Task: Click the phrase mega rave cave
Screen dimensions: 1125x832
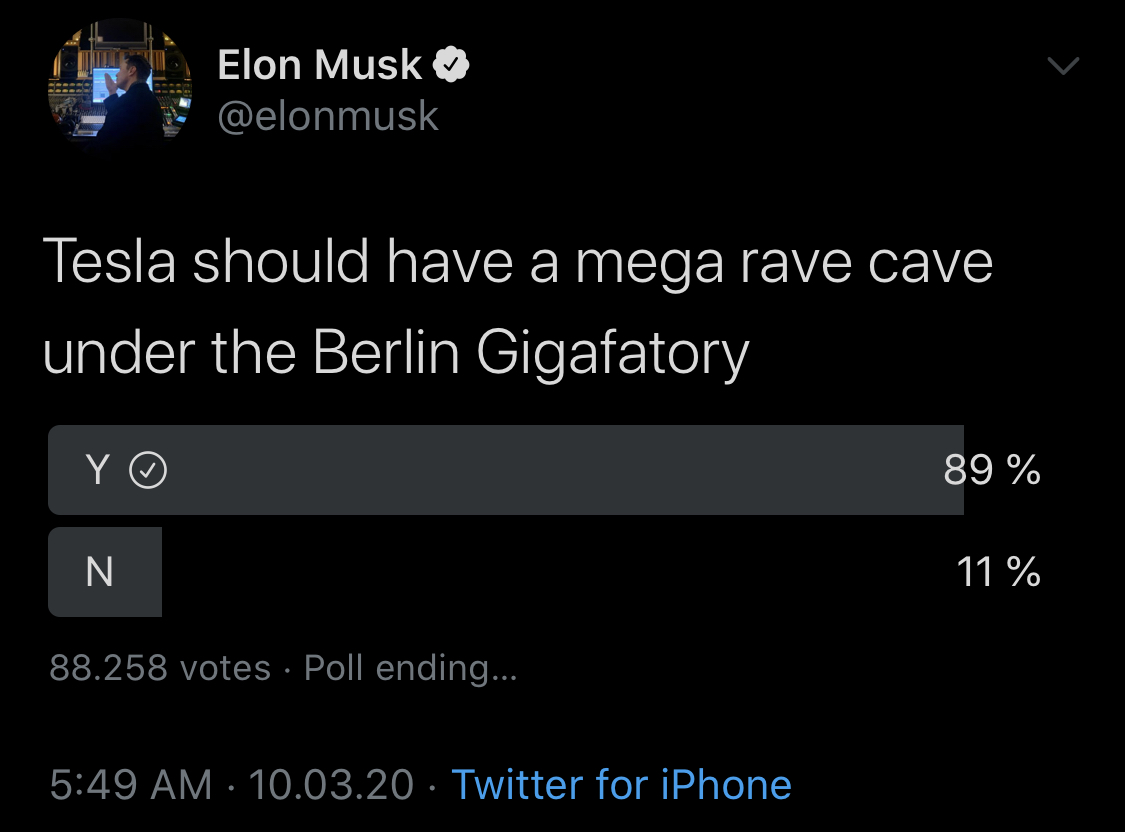Action: (x=784, y=263)
